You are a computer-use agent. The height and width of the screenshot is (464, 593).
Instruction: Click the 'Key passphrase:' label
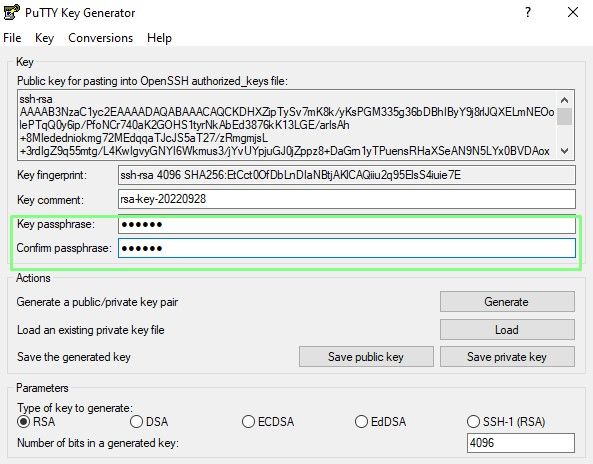click(56, 224)
